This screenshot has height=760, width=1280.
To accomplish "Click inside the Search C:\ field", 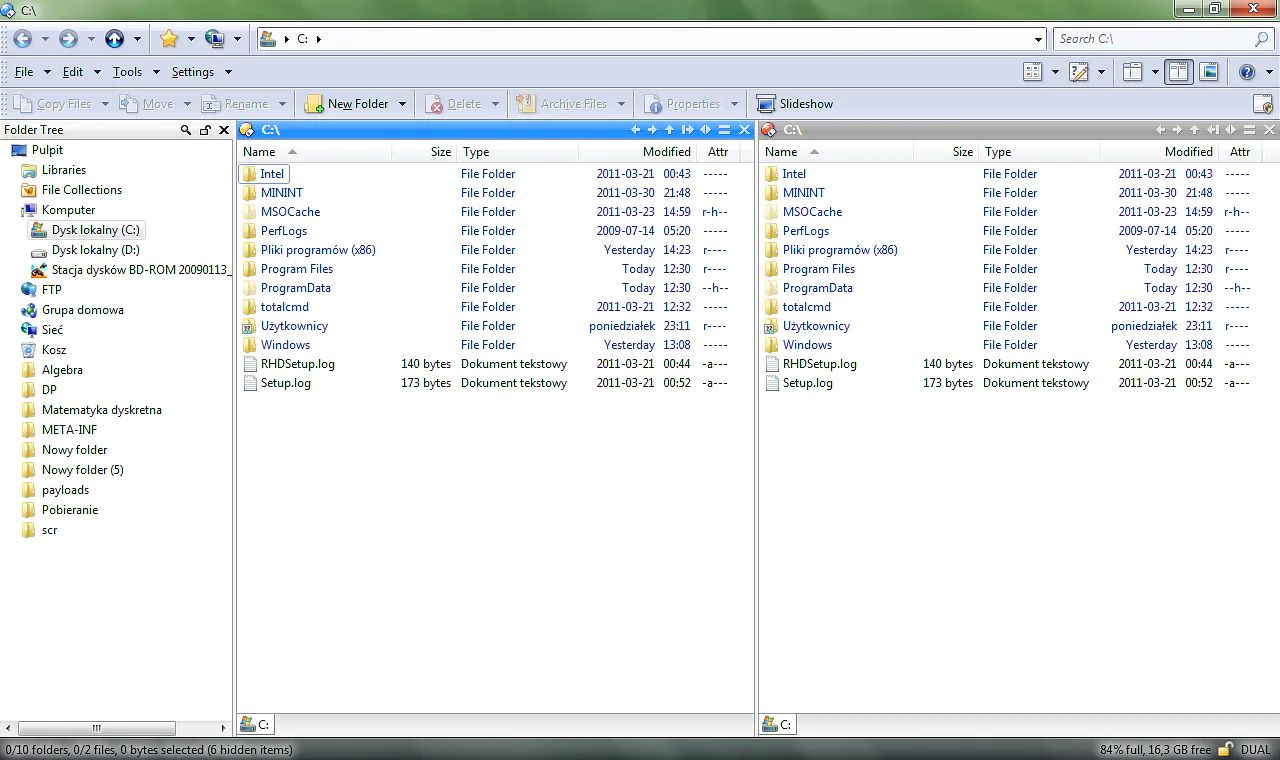I will tap(1150, 38).
